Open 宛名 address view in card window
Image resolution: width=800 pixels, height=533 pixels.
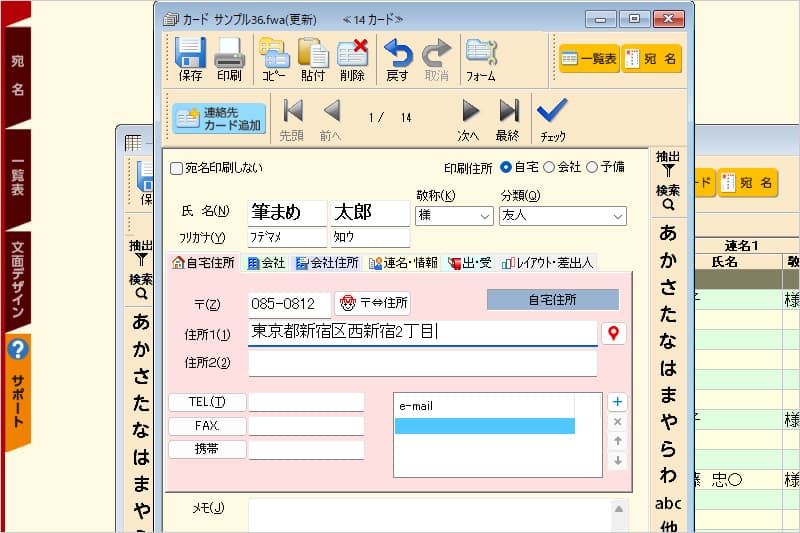pyautogui.click(x=652, y=59)
